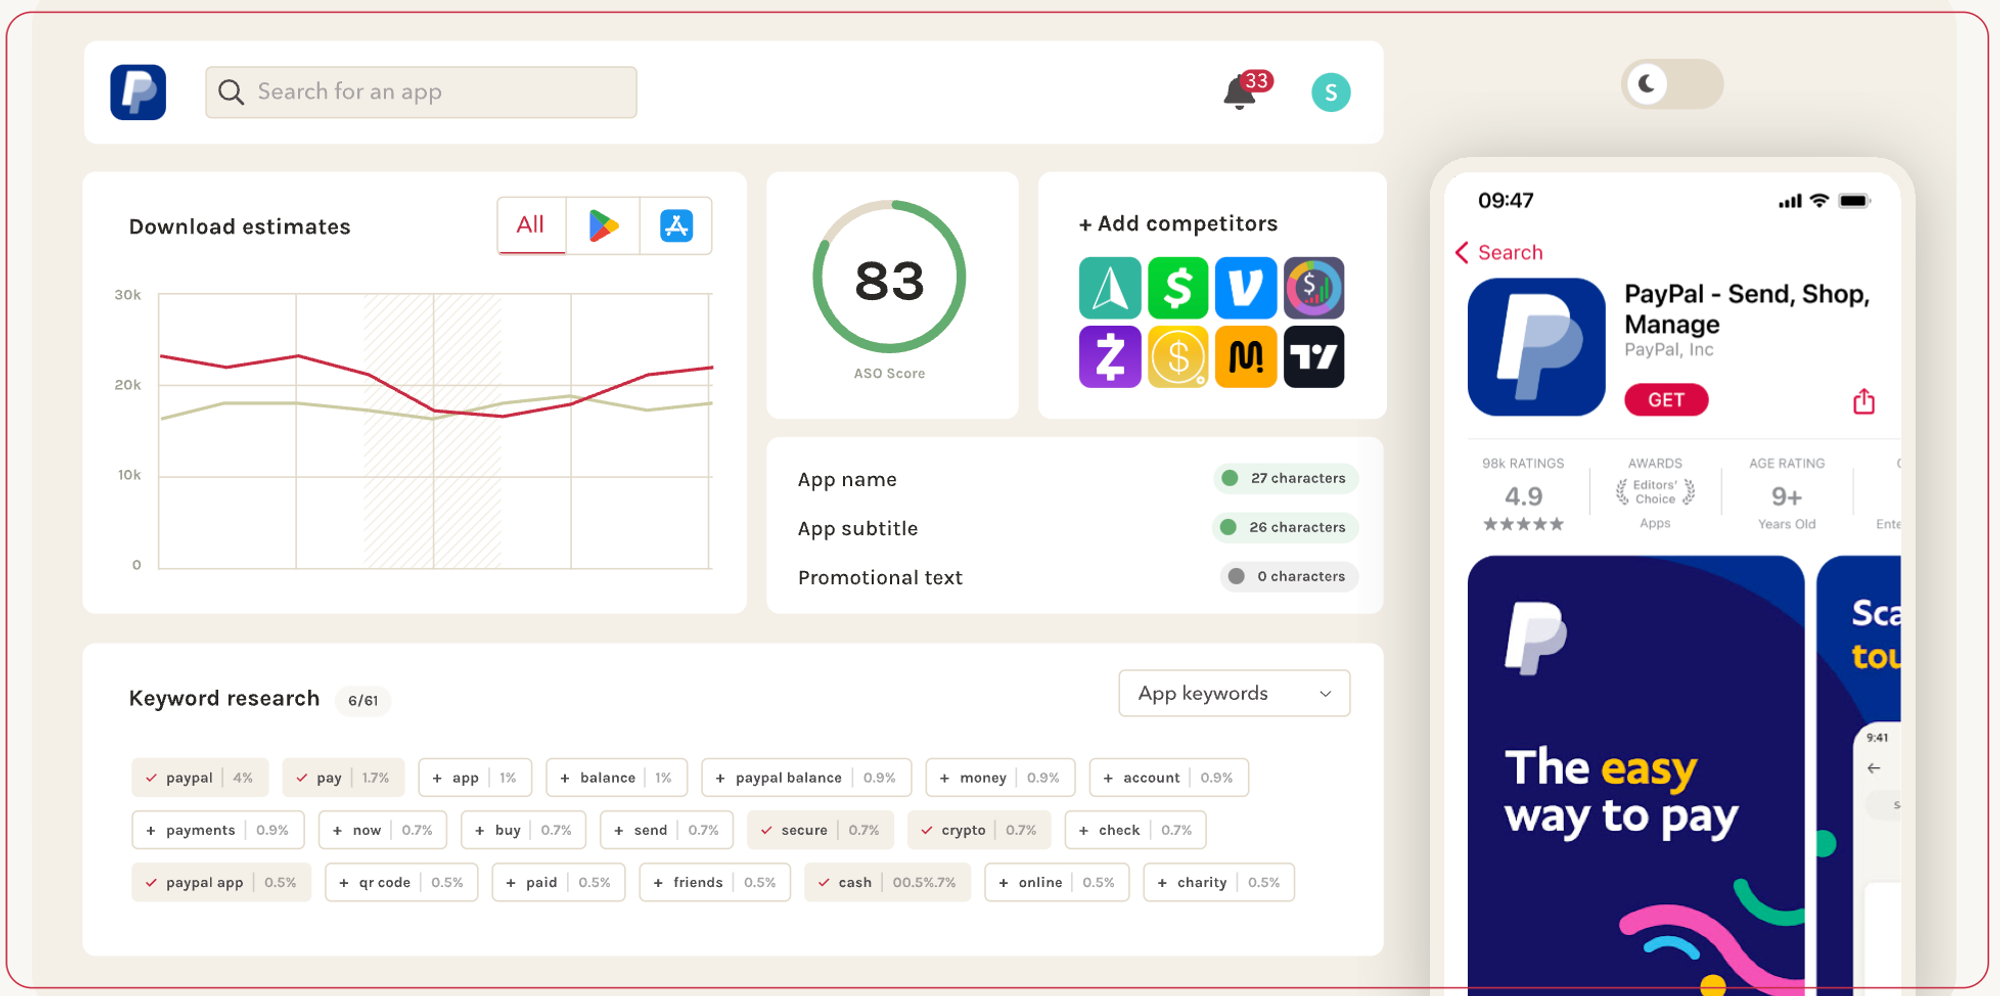
Task: Select the green Cash App competitor icon
Action: (1178, 288)
